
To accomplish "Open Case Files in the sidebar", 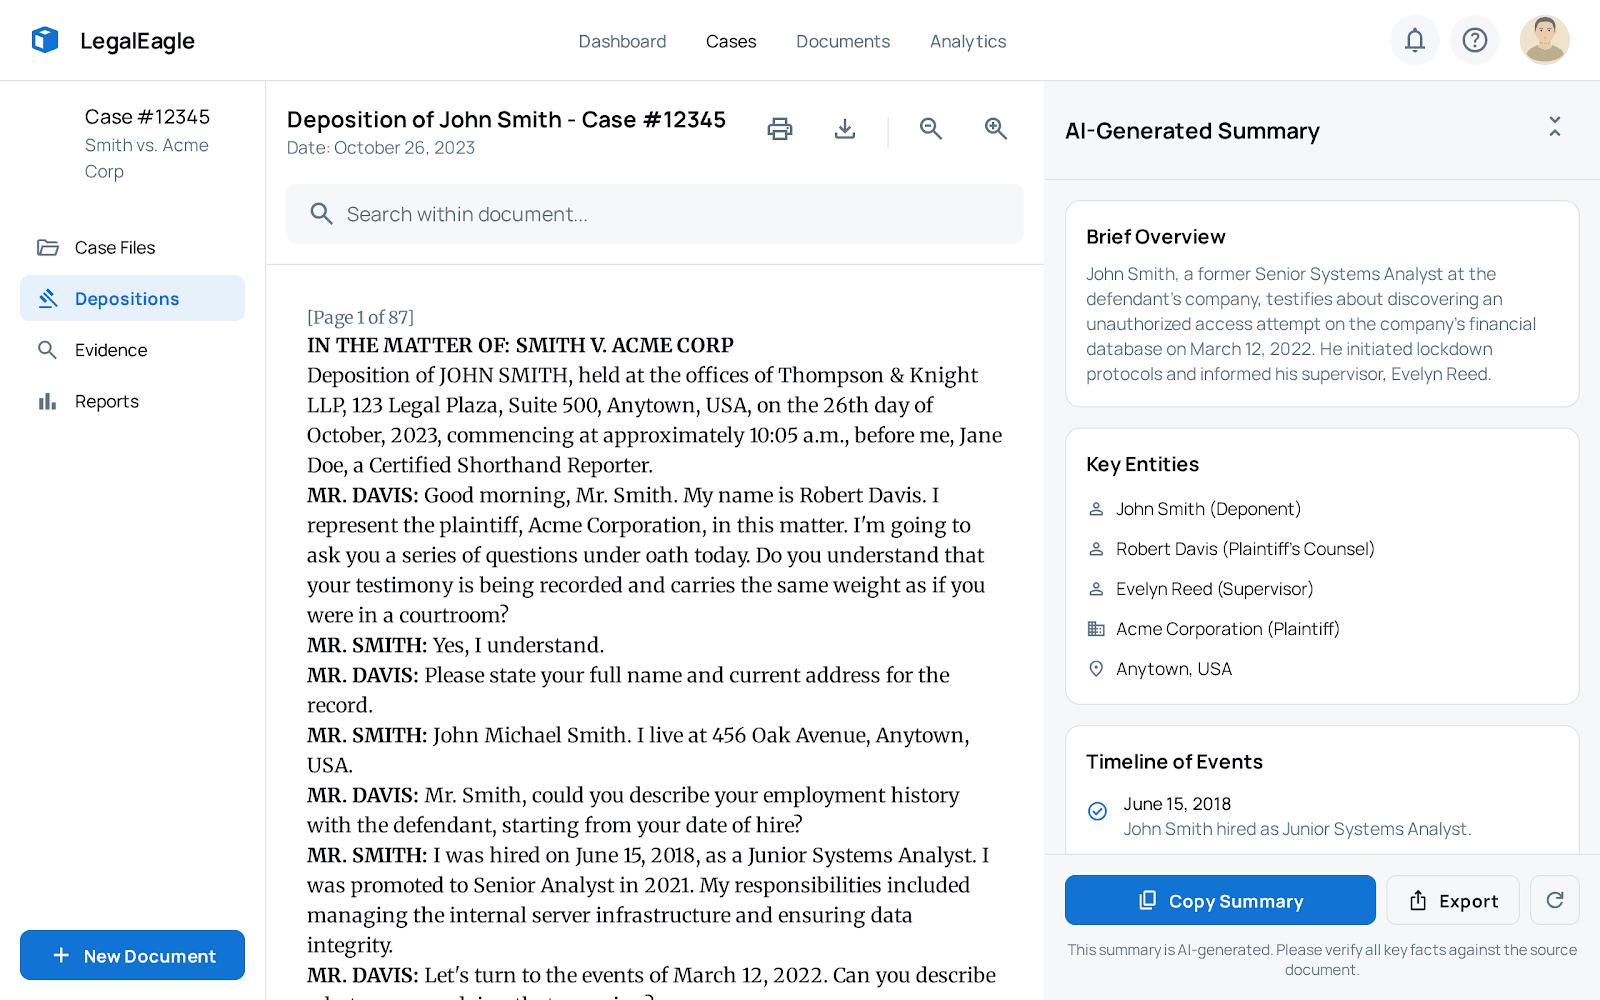I will (x=115, y=247).
